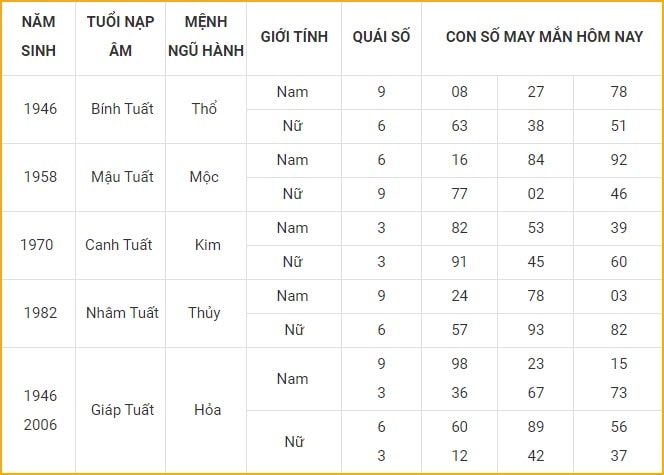Click the 2006 birth year cell
This screenshot has width=664, height=475.
[40, 425]
